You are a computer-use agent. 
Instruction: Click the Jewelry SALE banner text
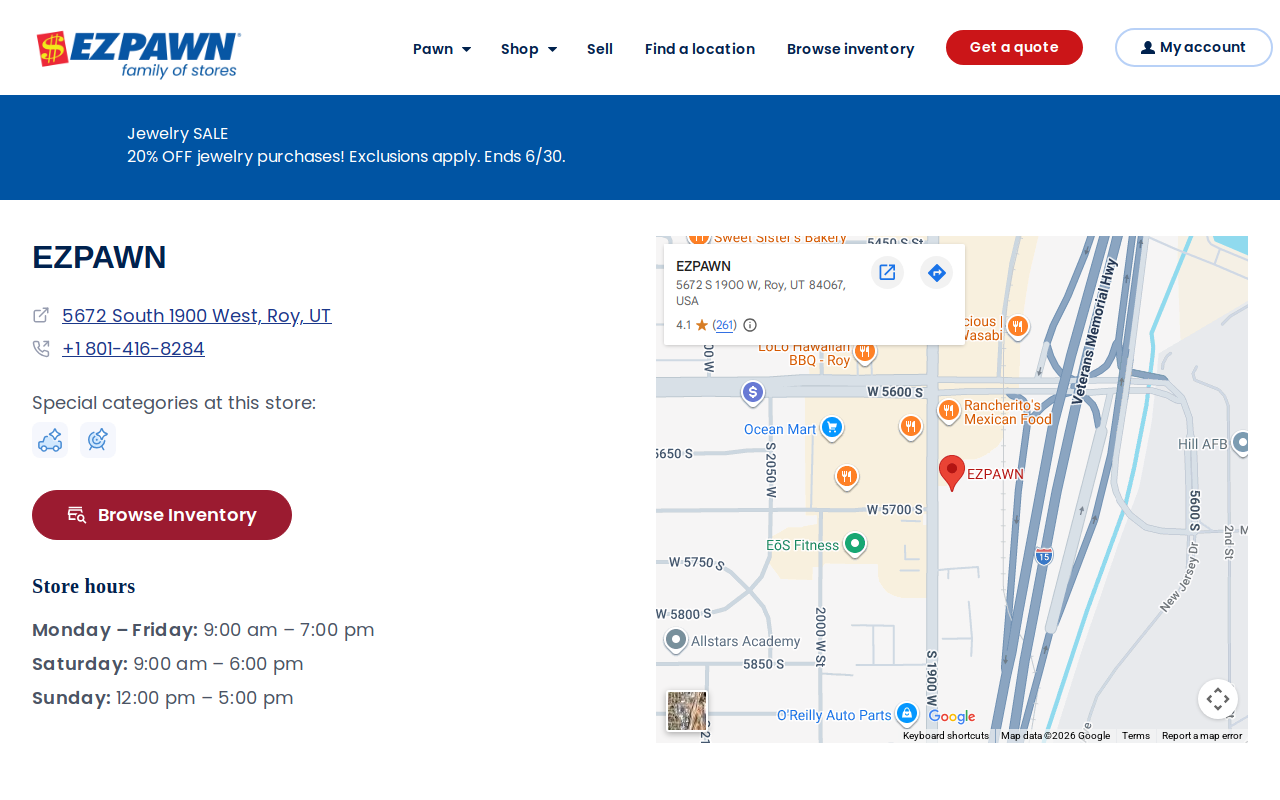(178, 133)
